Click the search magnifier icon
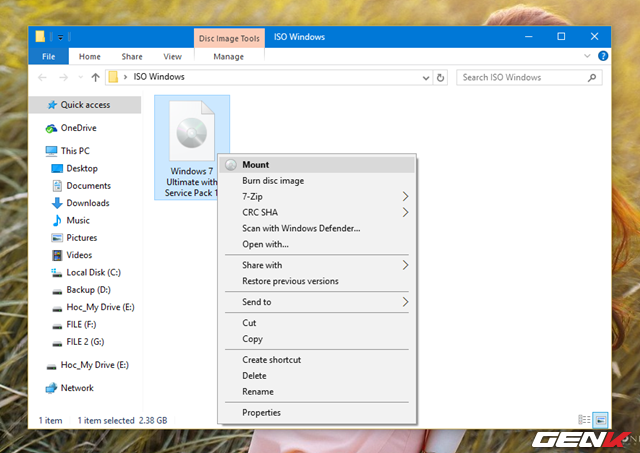This screenshot has height=453, width=640. coord(592,78)
